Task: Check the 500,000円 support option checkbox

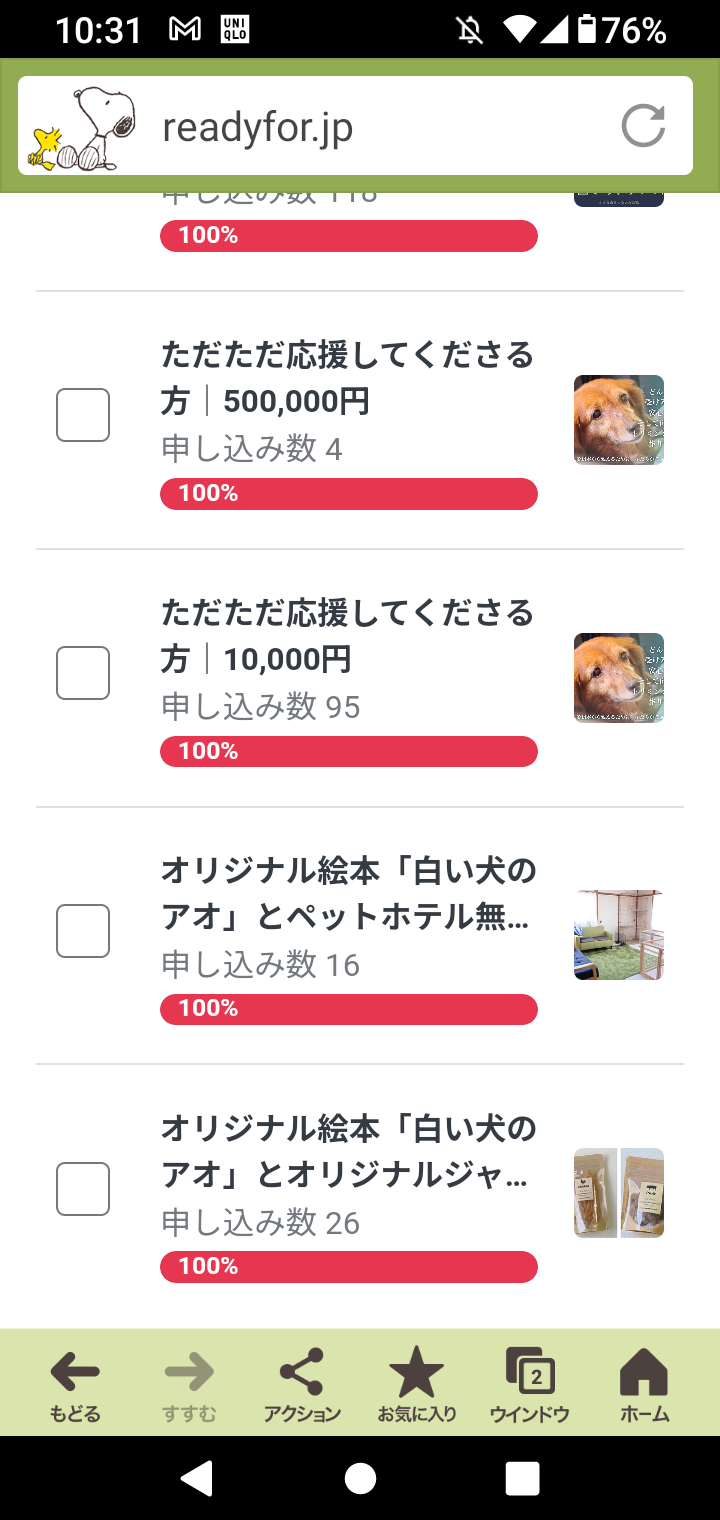Action: 83,415
